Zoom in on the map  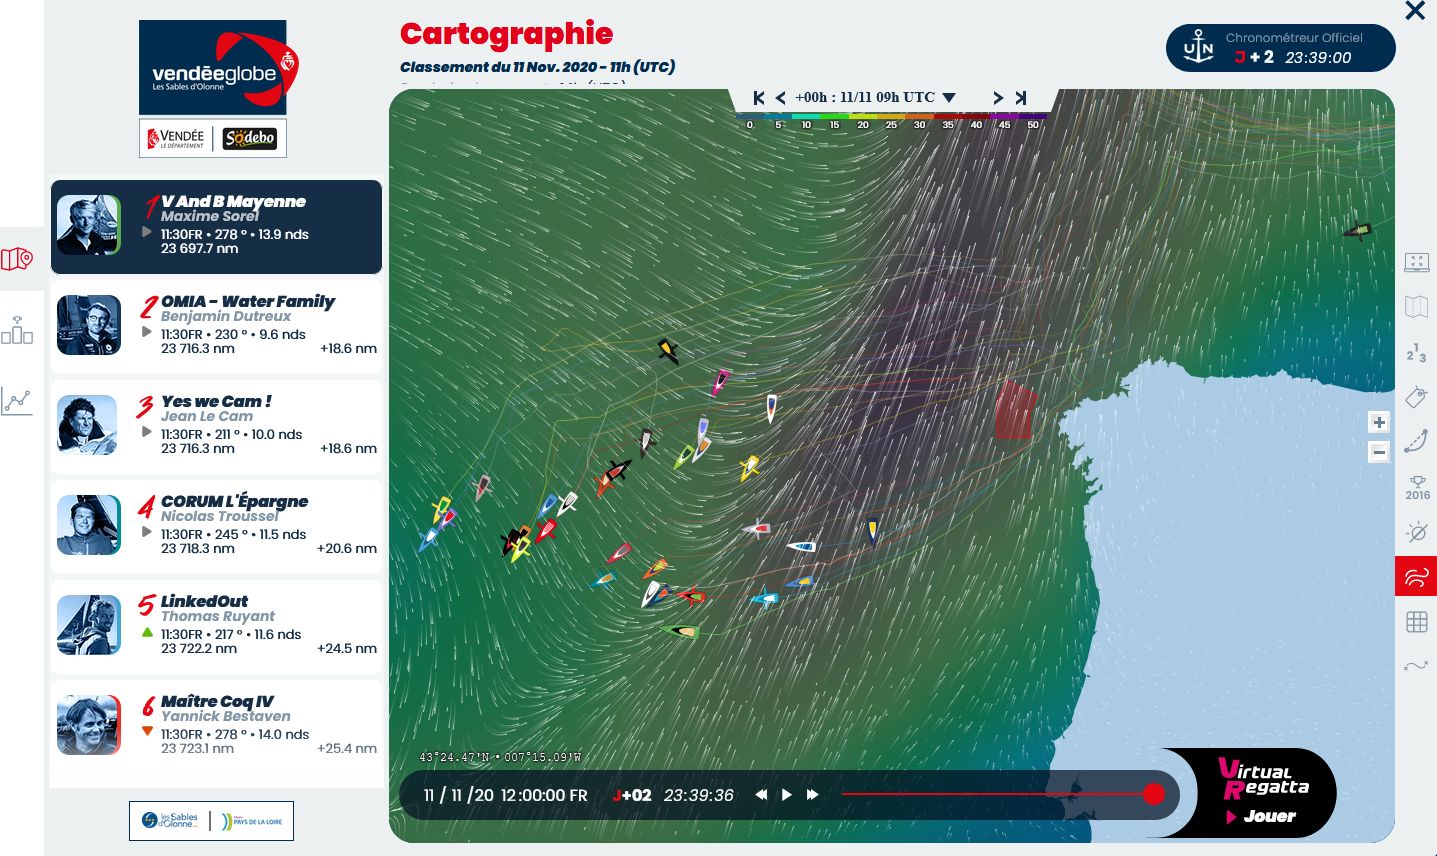click(1379, 422)
